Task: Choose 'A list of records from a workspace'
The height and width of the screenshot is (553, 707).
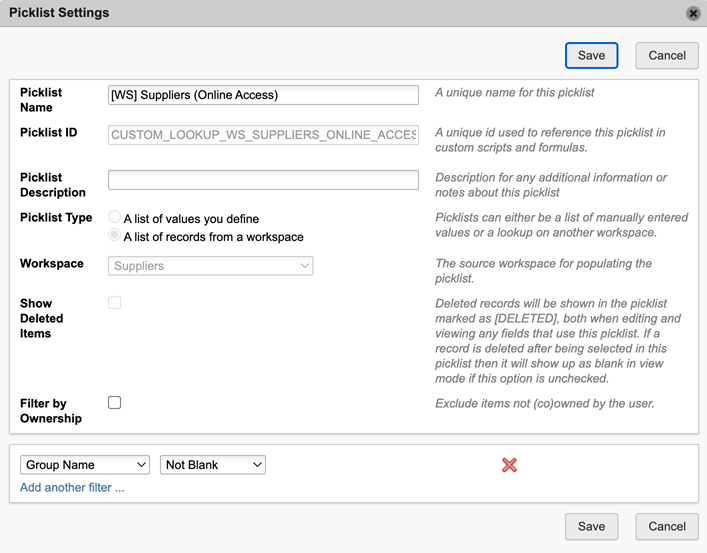Action: (115, 236)
